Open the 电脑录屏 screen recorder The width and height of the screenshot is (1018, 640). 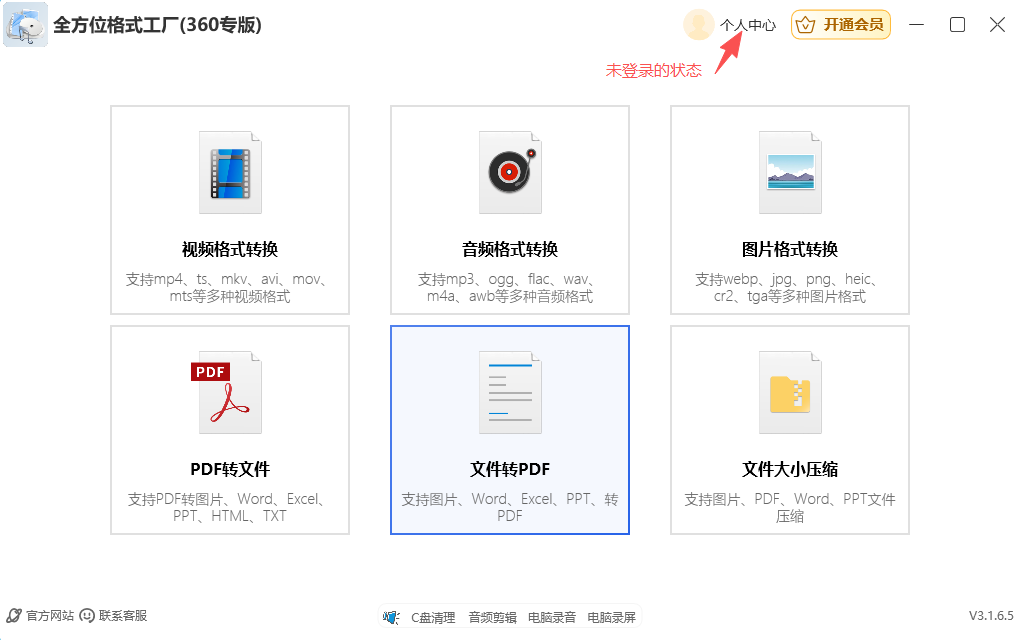click(x=611, y=618)
